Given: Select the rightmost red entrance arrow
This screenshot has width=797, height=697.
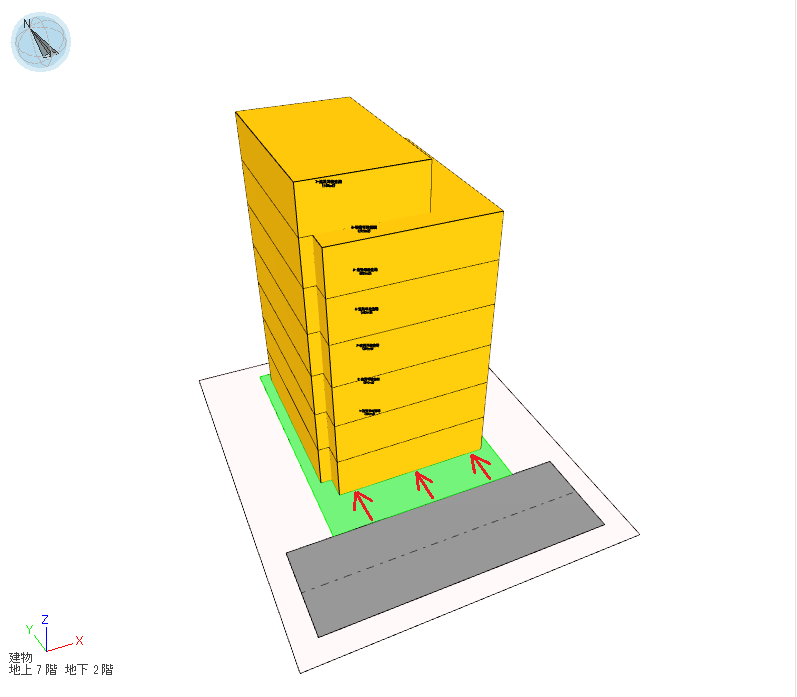Looking at the screenshot, I should tap(482, 464).
